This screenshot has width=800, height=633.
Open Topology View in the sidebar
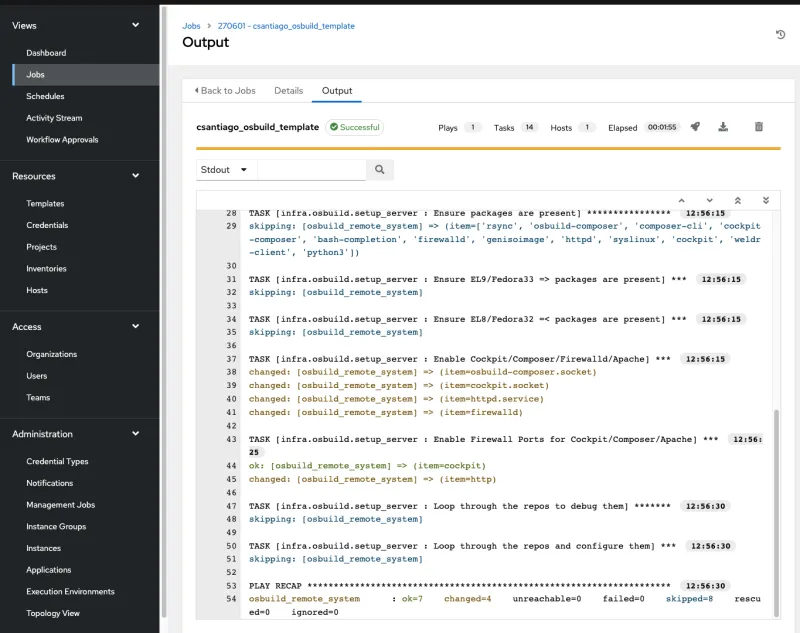click(53, 613)
